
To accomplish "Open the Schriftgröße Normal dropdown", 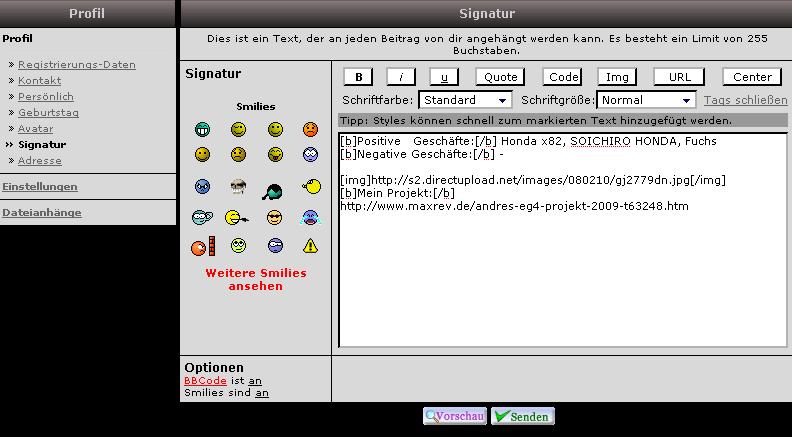I will tap(646, 100).
